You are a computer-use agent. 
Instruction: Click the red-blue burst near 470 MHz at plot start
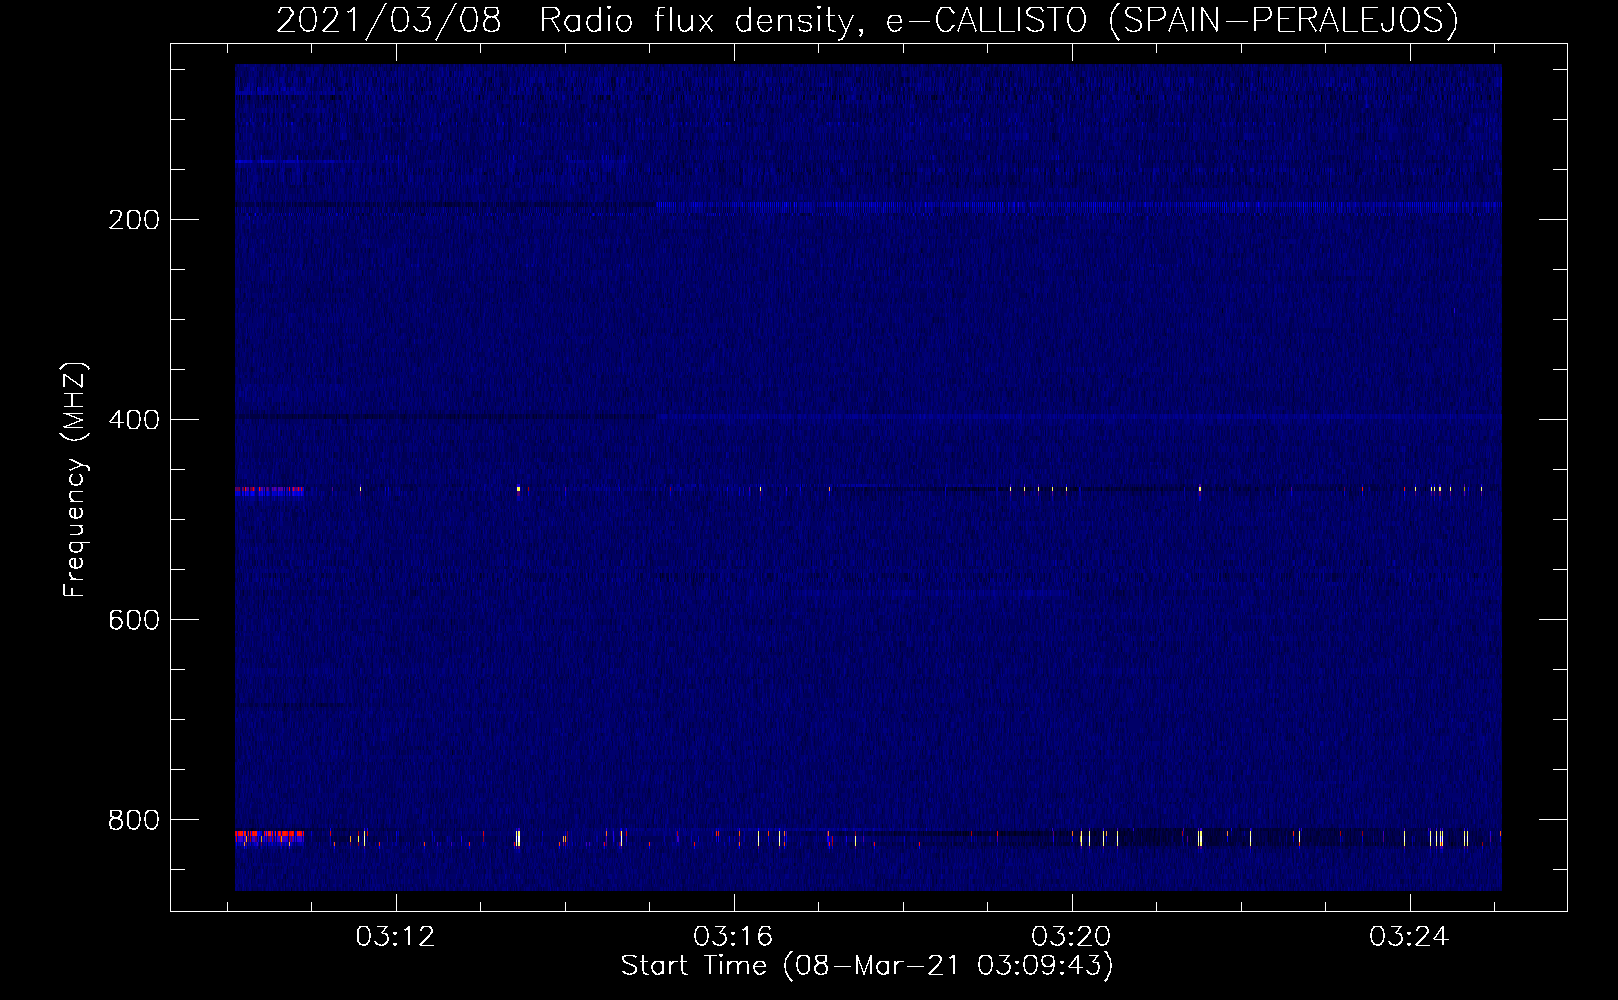click(270, 491)
